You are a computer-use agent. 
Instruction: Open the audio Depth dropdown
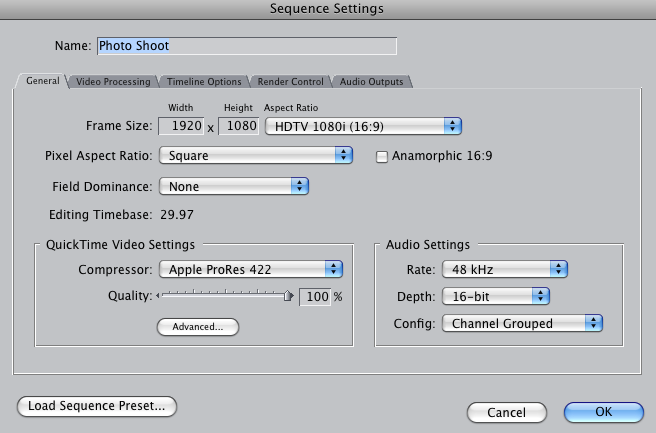click(x=496, y=296)
